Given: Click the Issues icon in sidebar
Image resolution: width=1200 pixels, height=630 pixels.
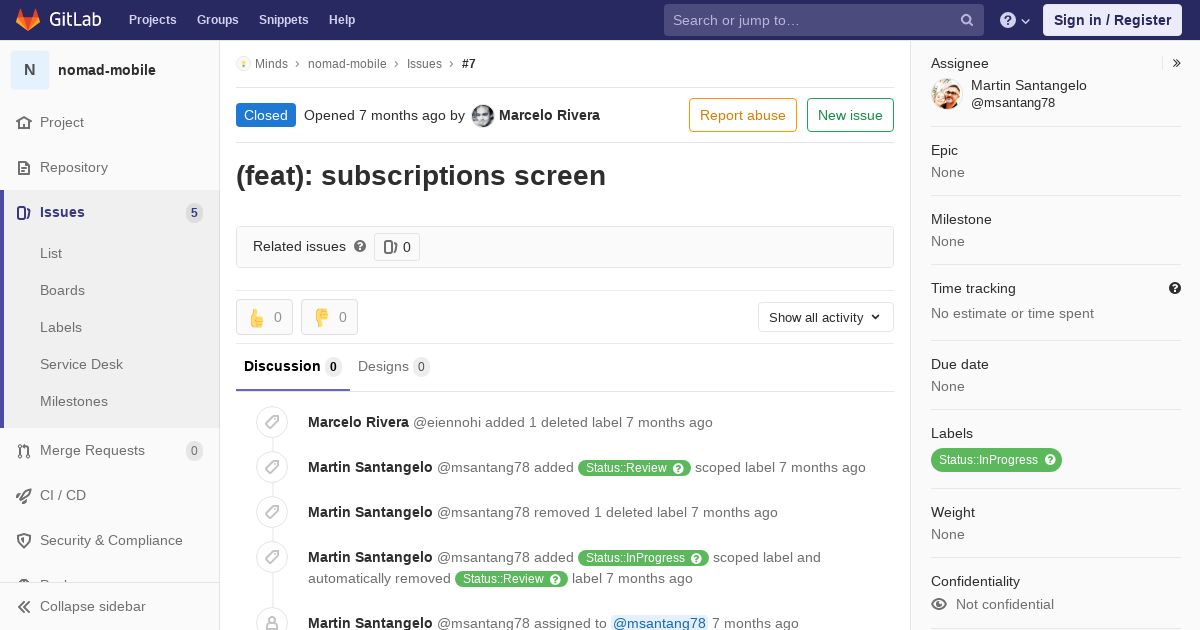Looking at the screenshot, I should (x=24, y=212).
